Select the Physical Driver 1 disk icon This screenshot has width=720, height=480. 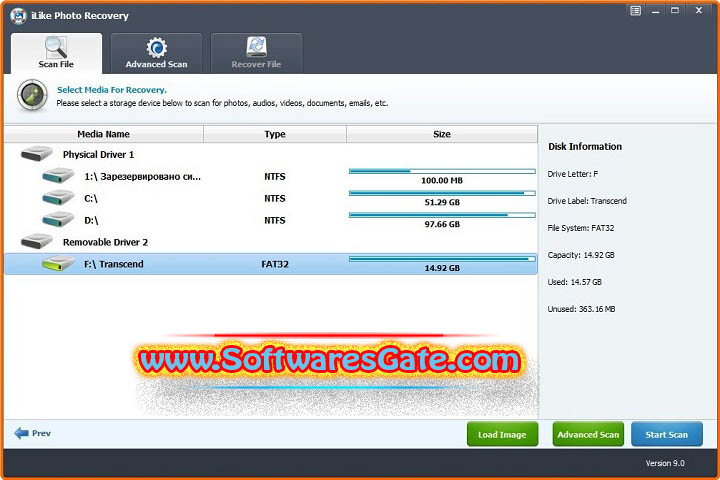point(37,153)
